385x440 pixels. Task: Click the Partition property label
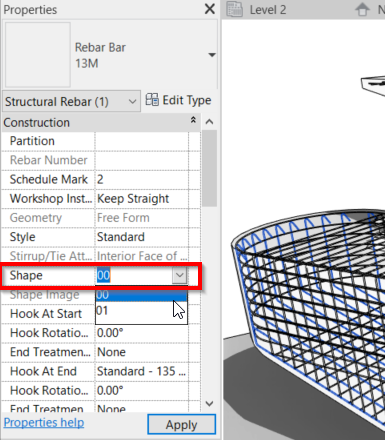pos(32,141)
